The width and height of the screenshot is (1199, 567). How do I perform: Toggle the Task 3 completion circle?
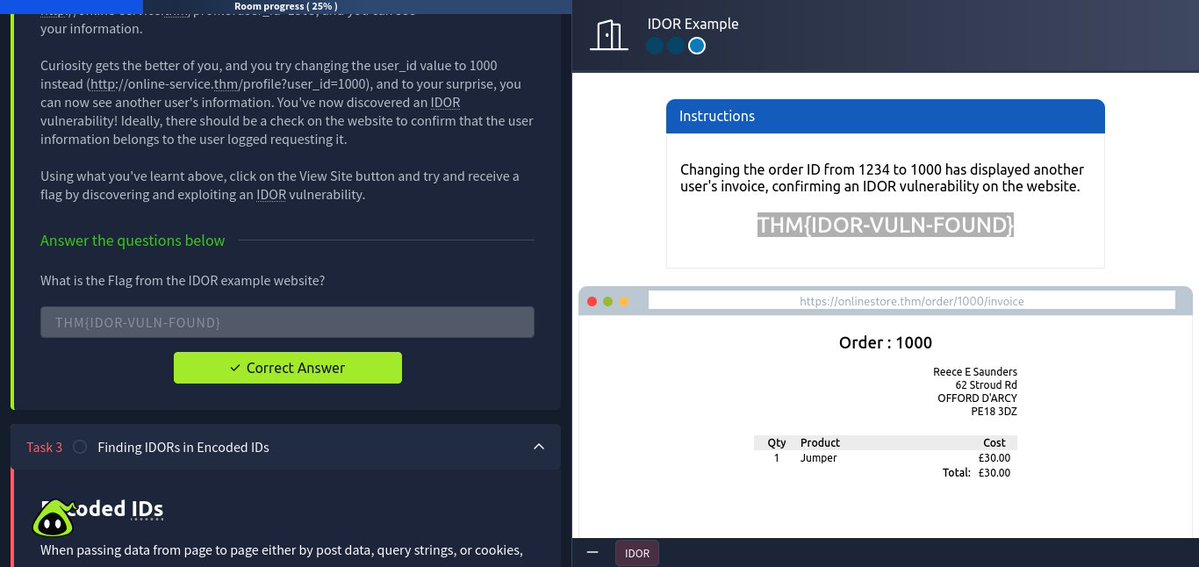coord(80,447)
